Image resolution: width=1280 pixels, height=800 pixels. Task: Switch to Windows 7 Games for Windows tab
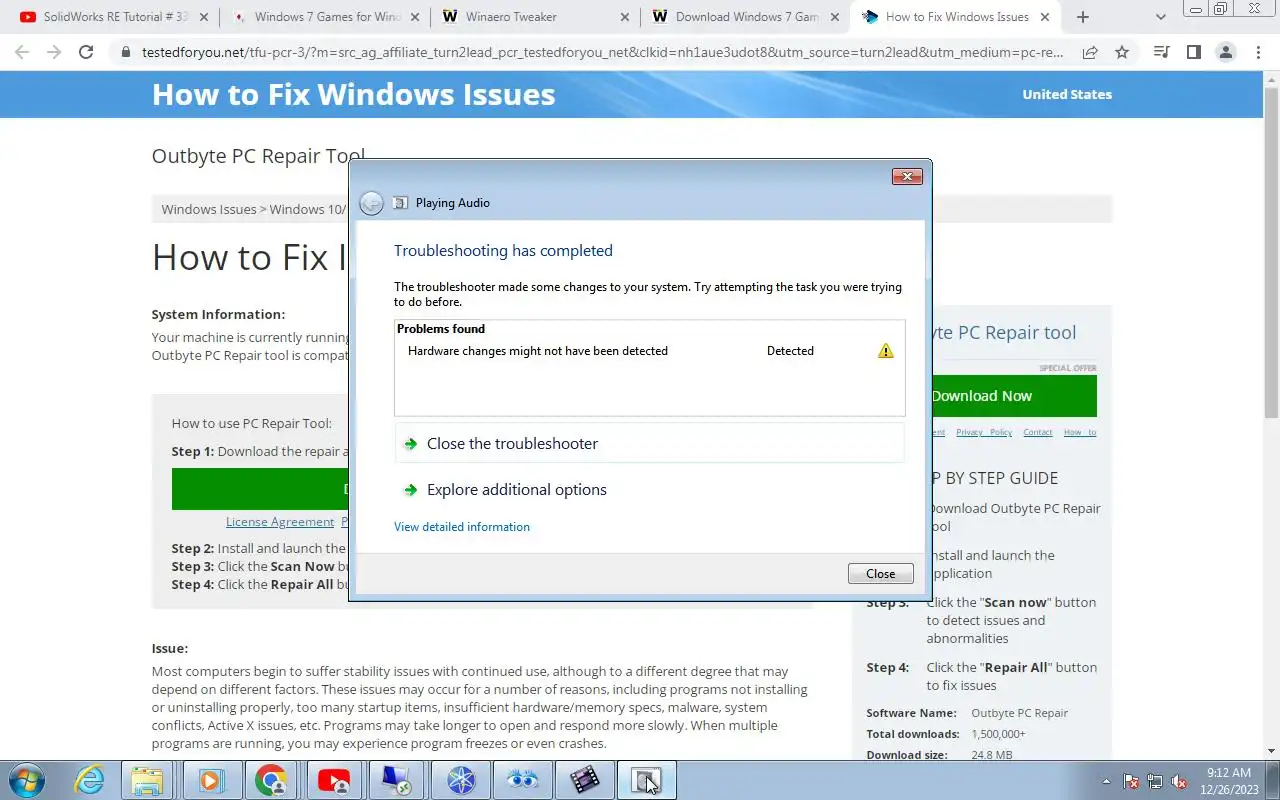(325, 17)
